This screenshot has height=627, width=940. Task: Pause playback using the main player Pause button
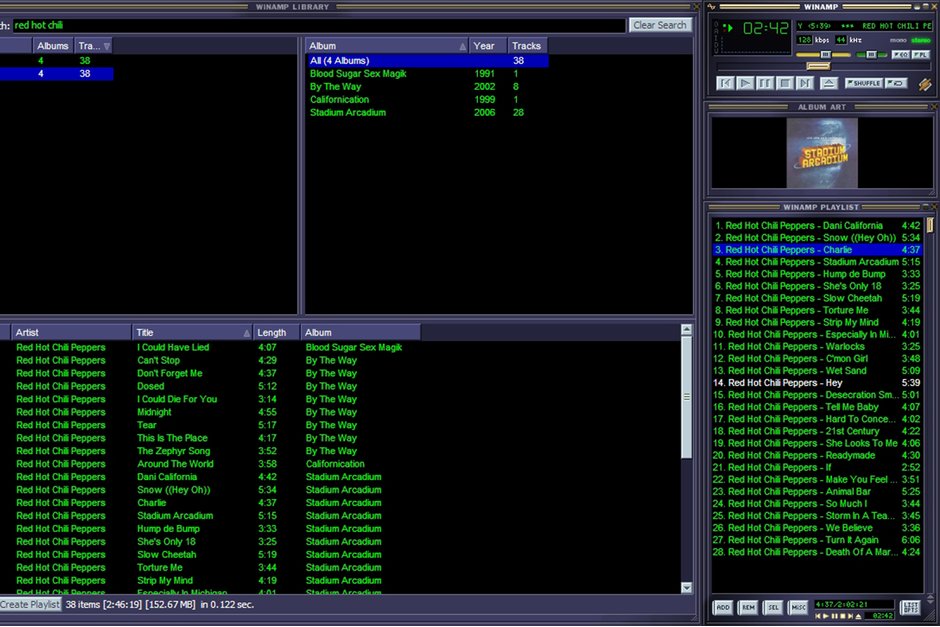click(x=766, y=83)
